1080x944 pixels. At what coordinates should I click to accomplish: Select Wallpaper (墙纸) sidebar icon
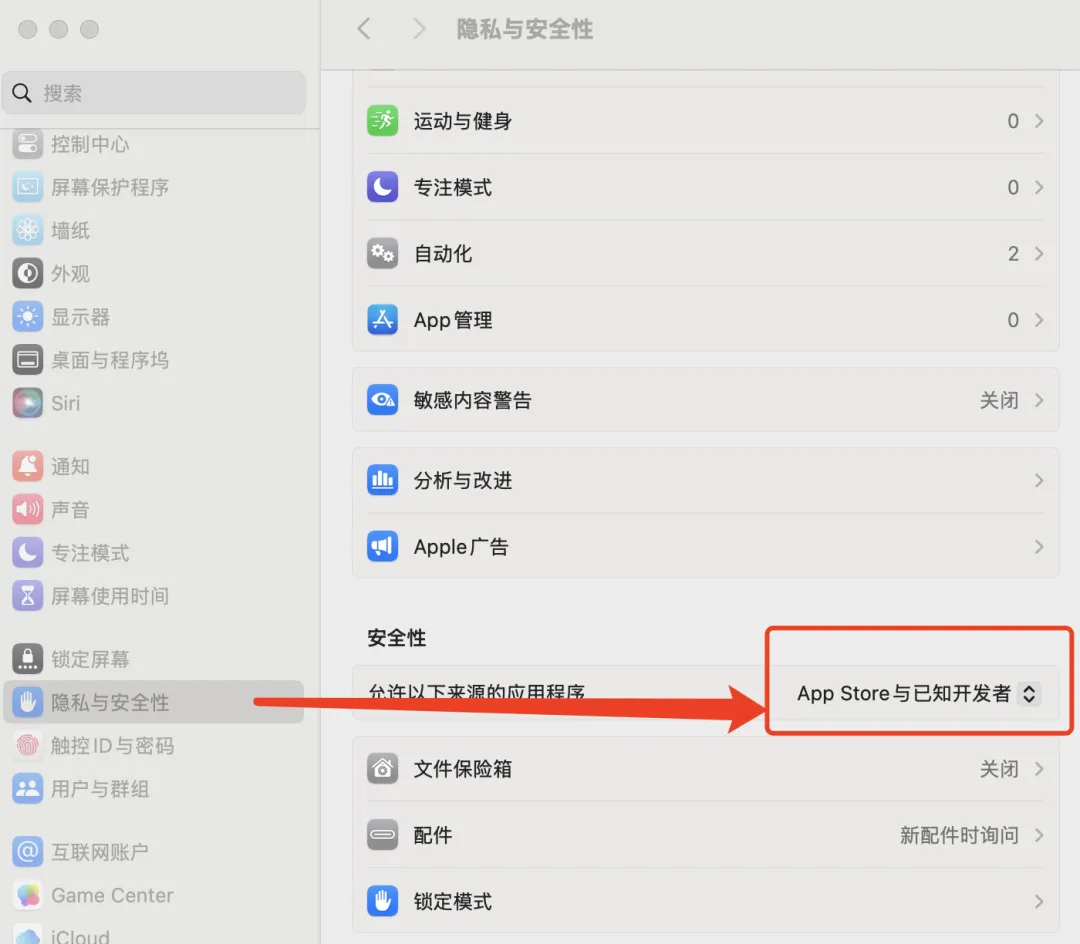click(x=28, y=231)
